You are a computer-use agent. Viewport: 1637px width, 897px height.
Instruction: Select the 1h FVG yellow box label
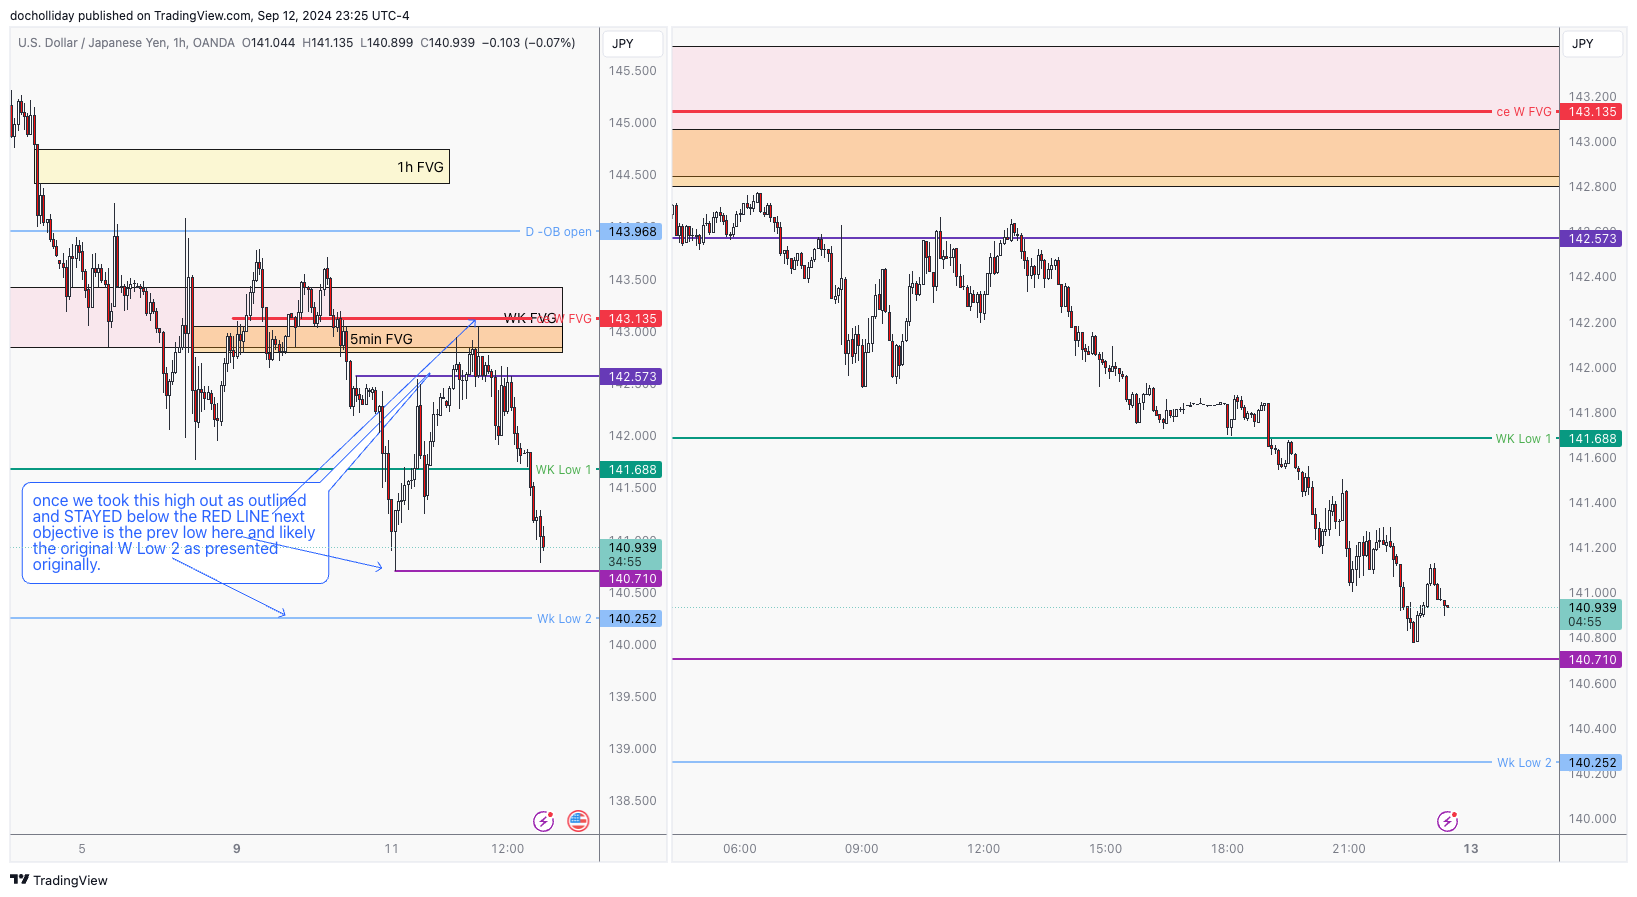coord(420,167)
